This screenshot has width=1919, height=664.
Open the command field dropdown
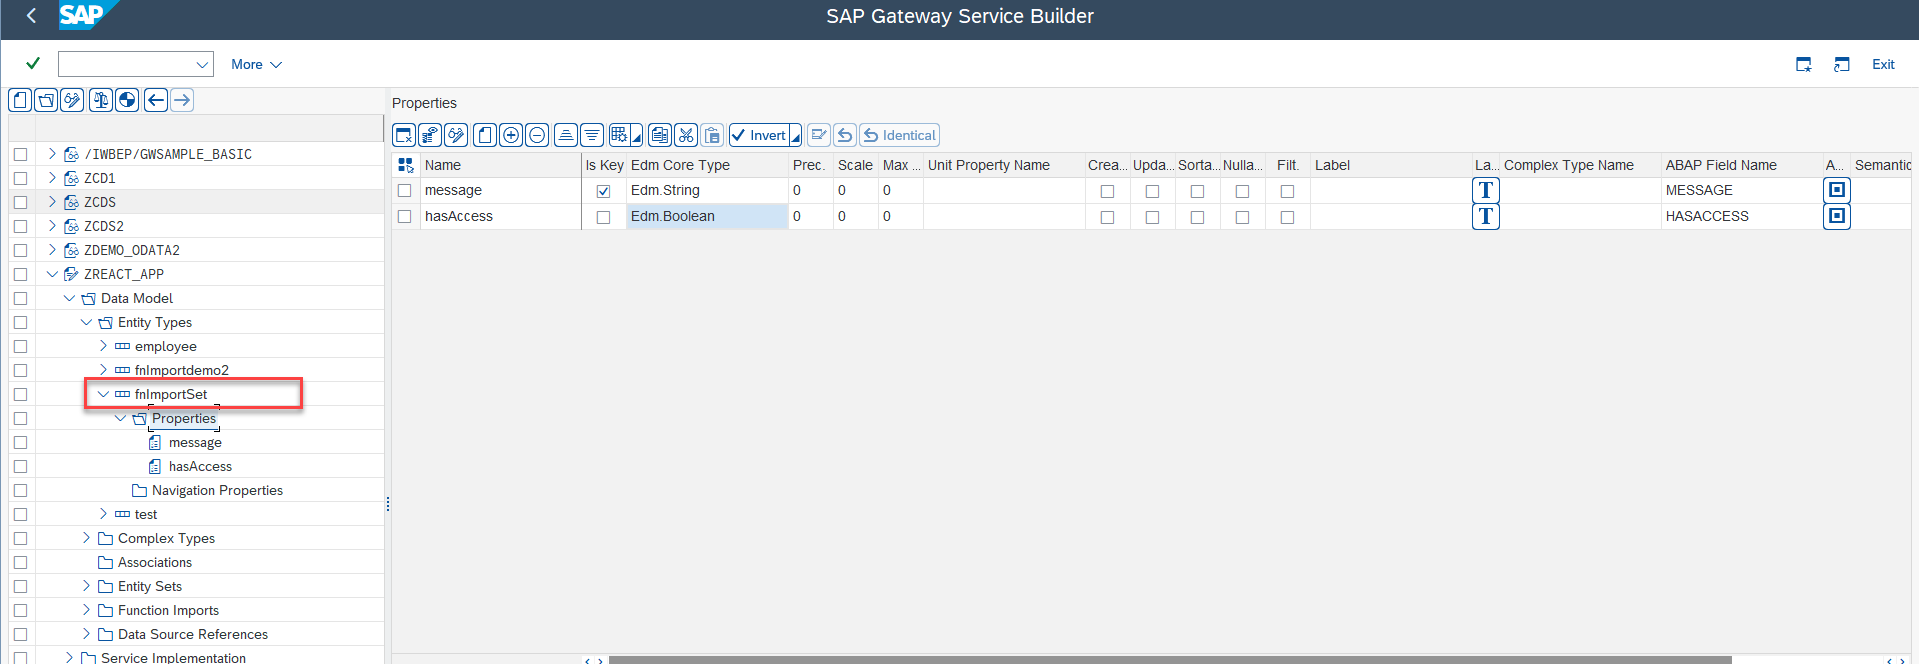(x=203, y=64)
